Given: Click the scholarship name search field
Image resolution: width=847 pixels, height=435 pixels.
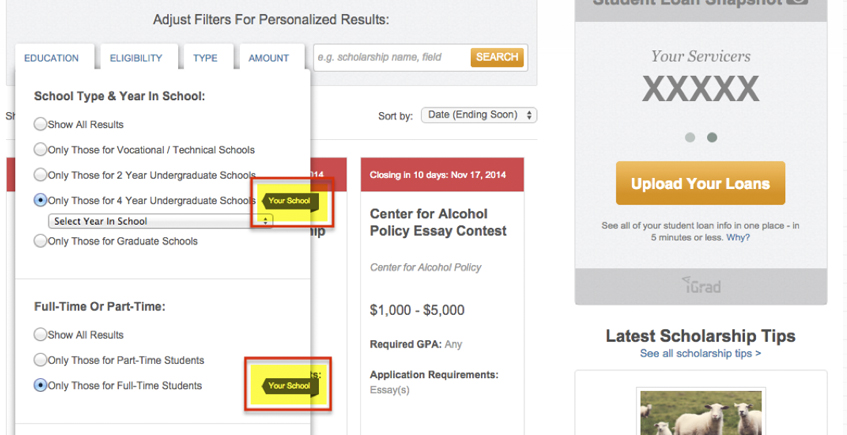Looking at the screenshot, I should point(390,58).
